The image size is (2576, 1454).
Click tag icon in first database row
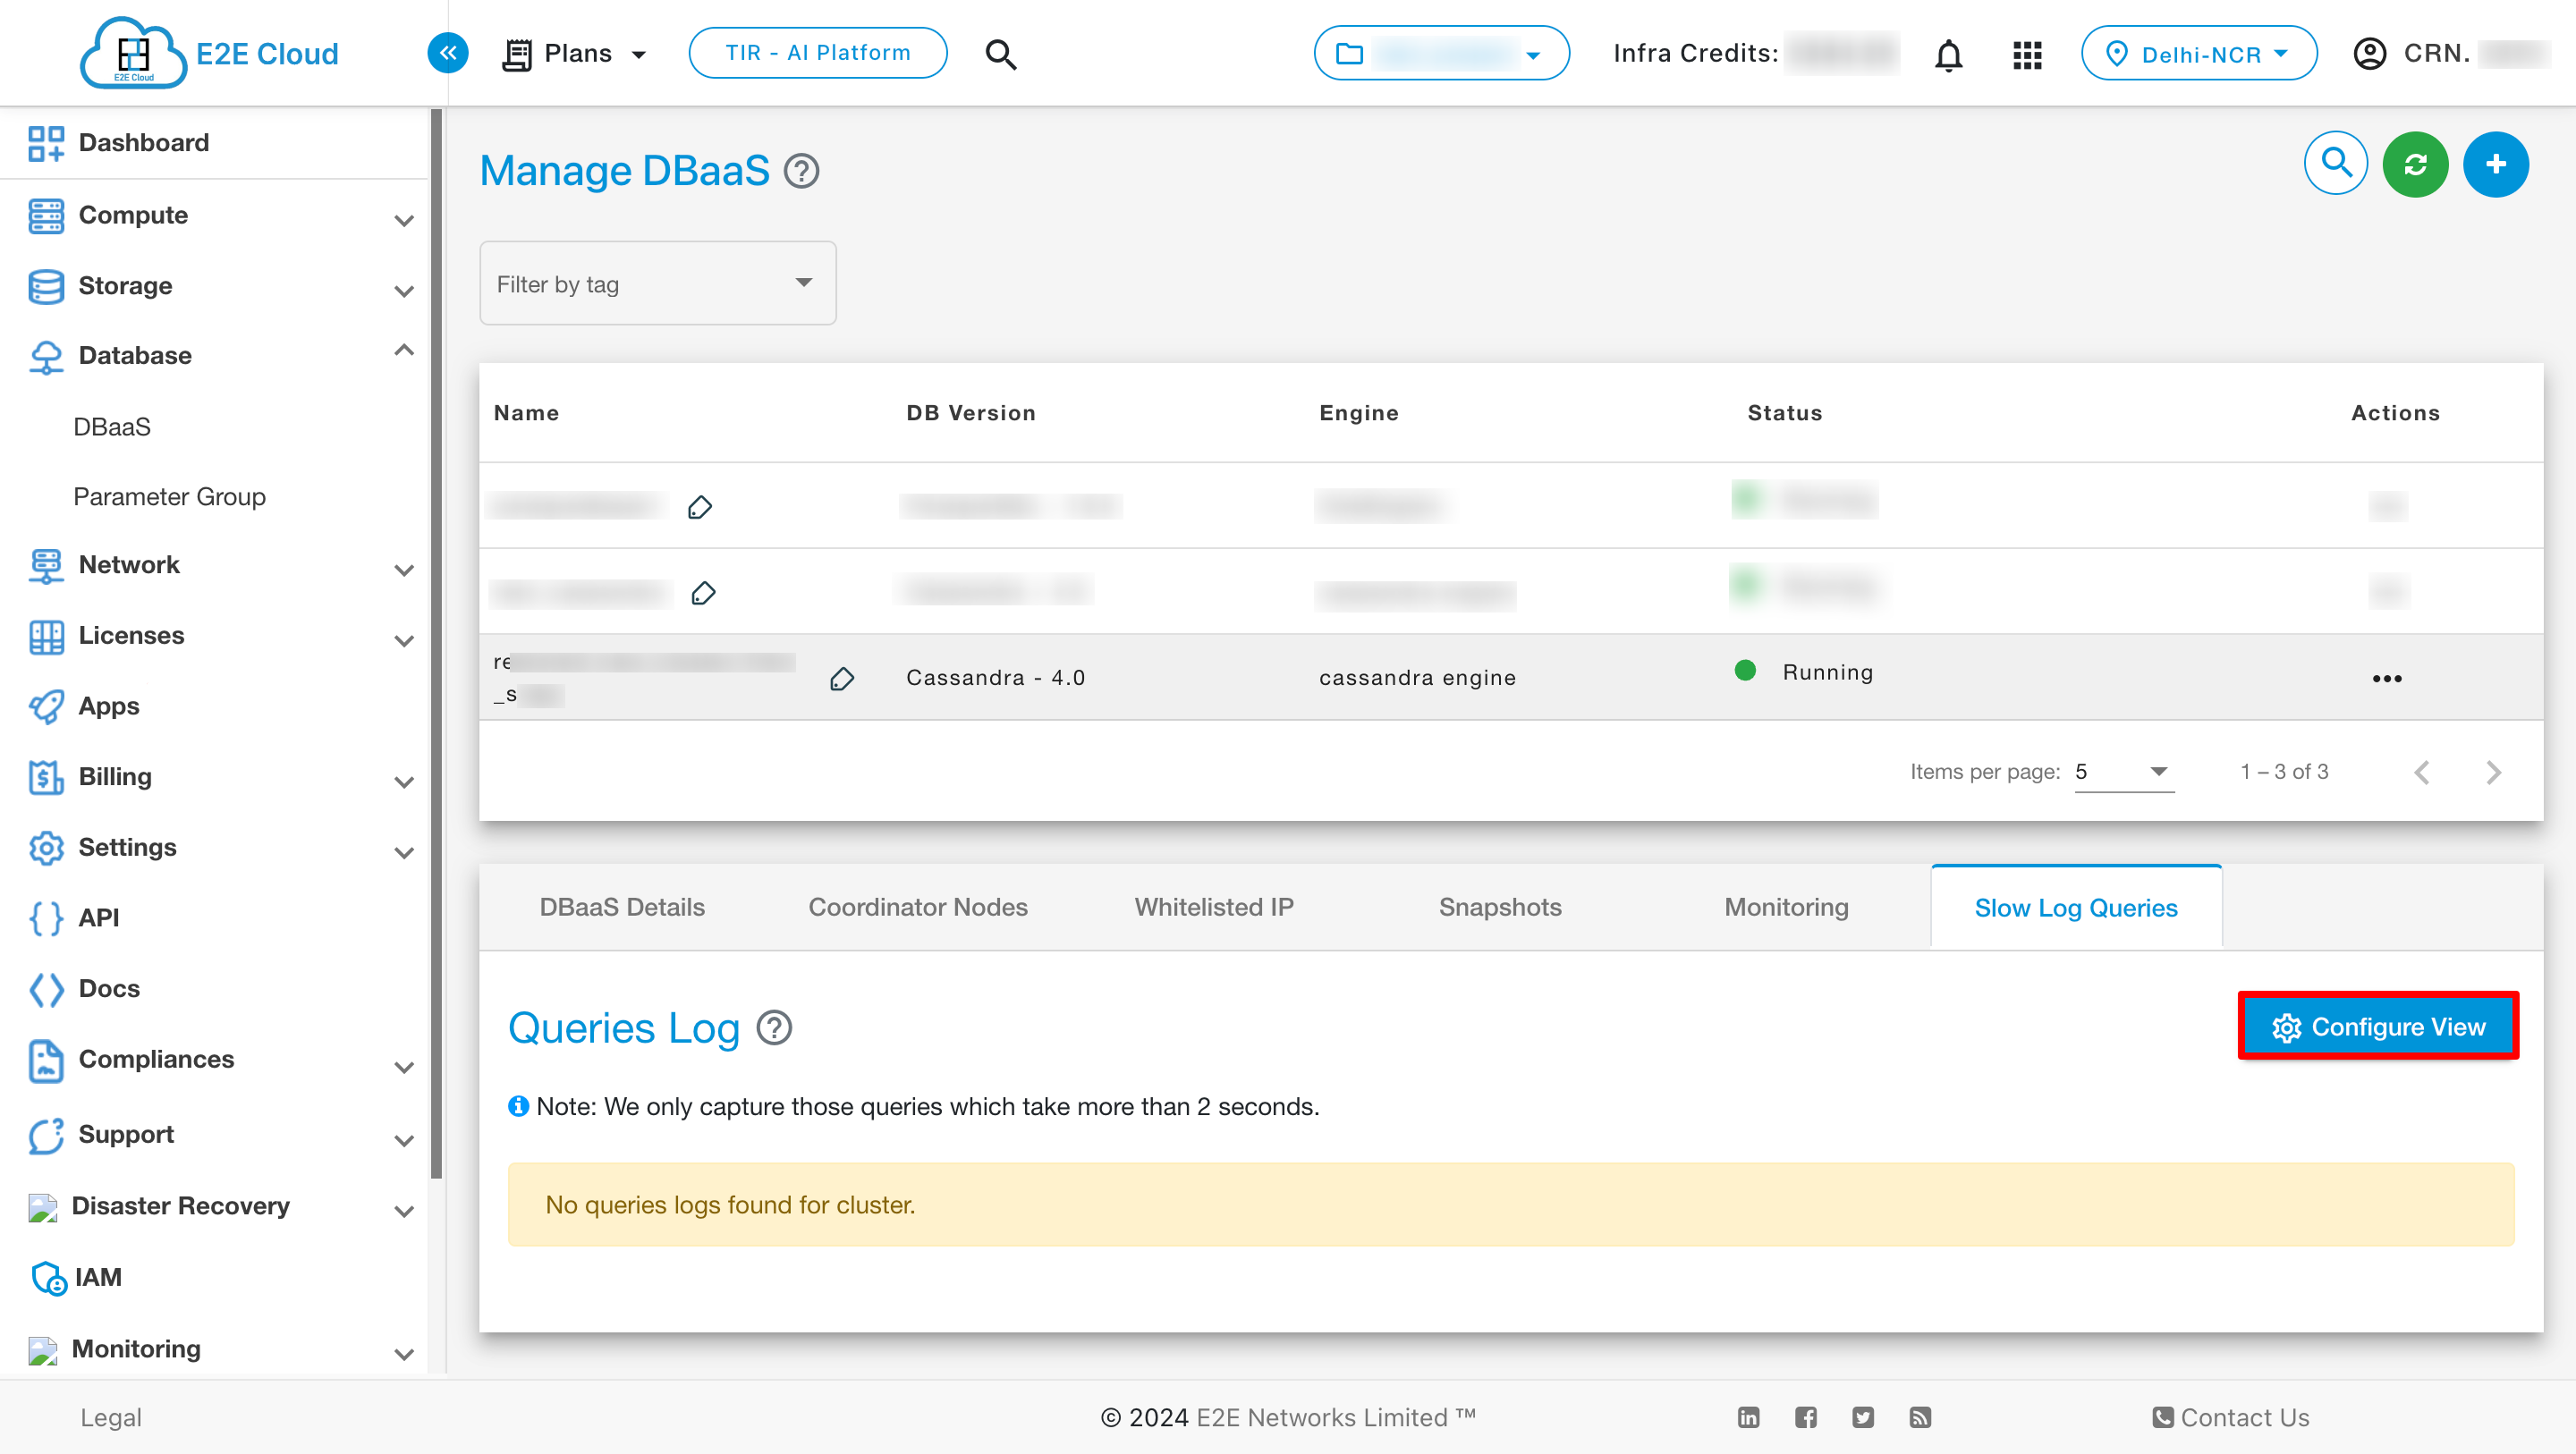tap(700, 507)
